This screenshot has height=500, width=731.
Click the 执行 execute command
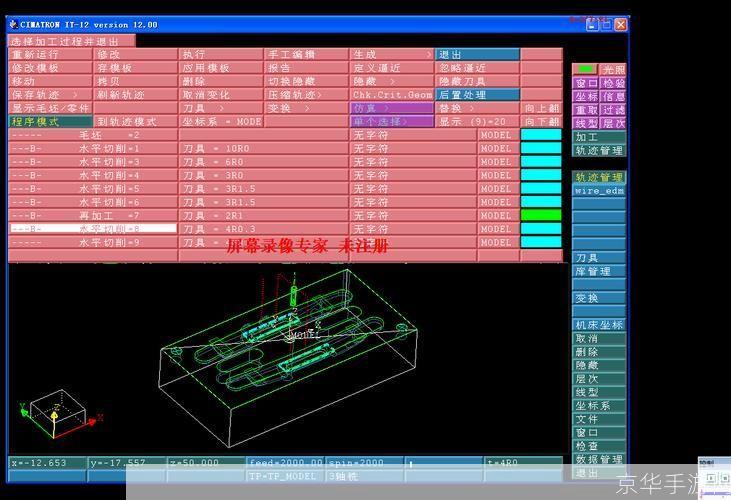[221, 54]
